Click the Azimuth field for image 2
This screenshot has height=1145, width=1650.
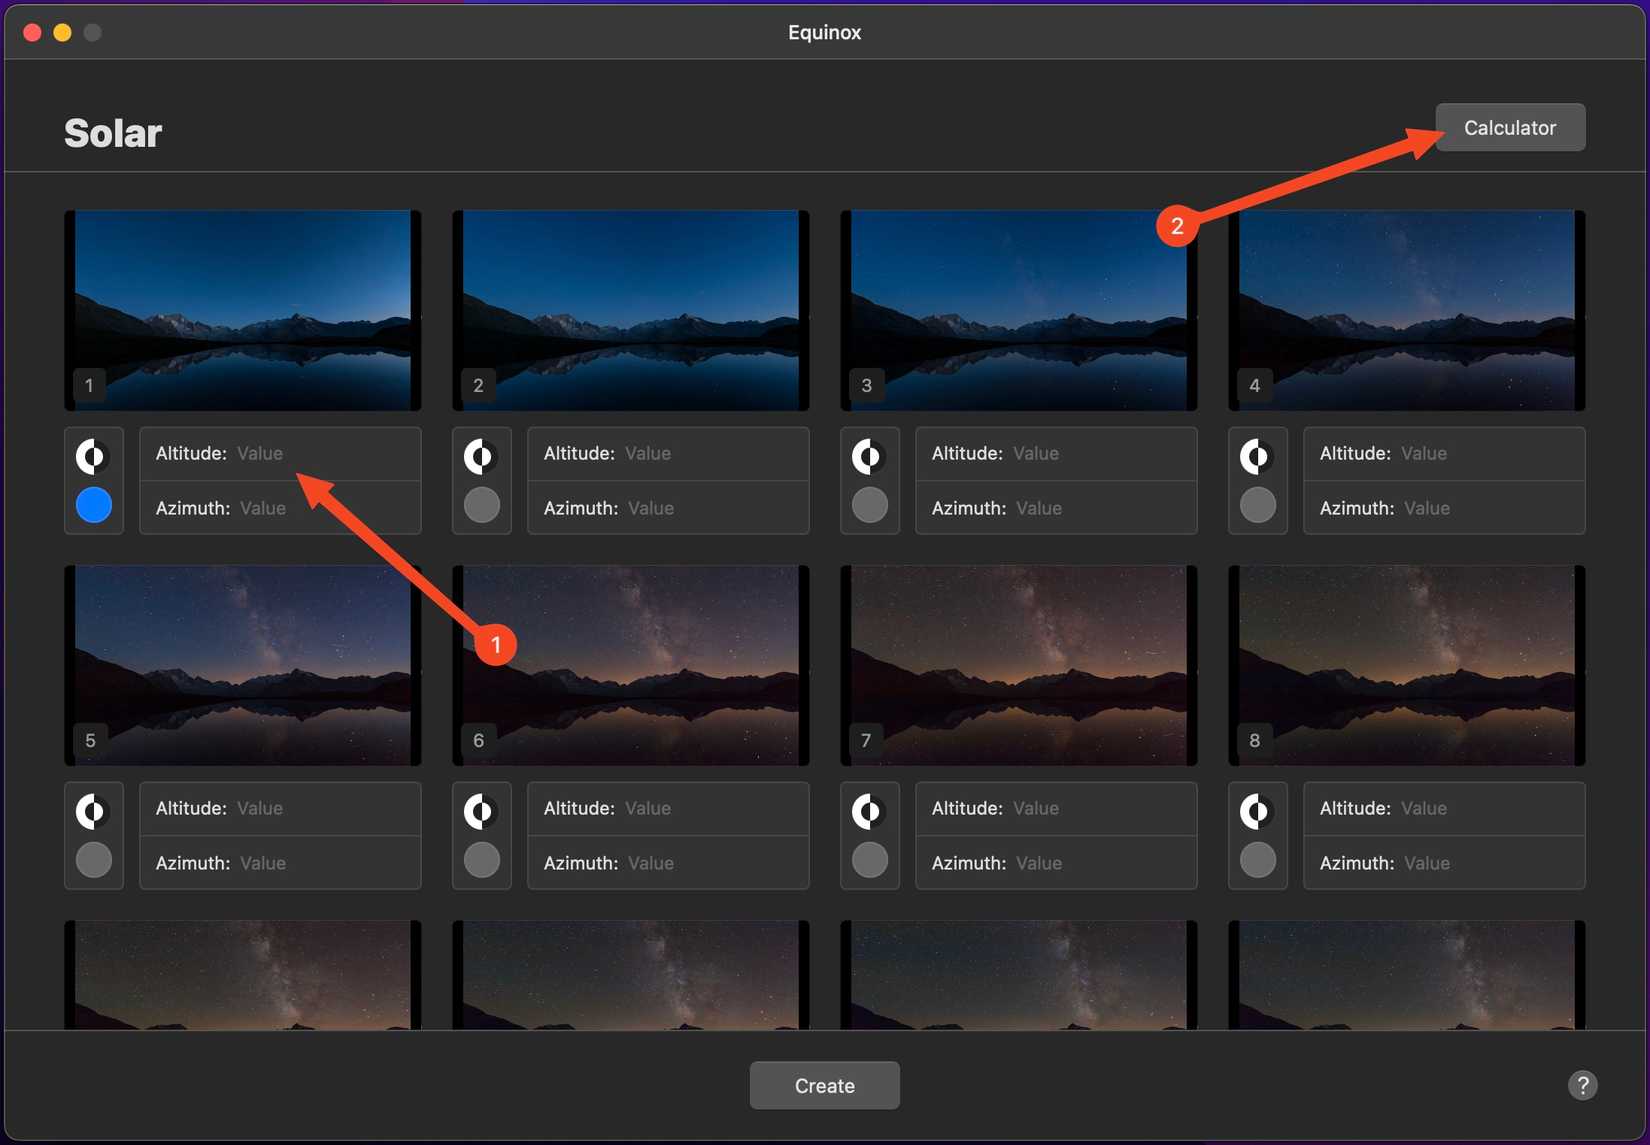click(668, 508)
